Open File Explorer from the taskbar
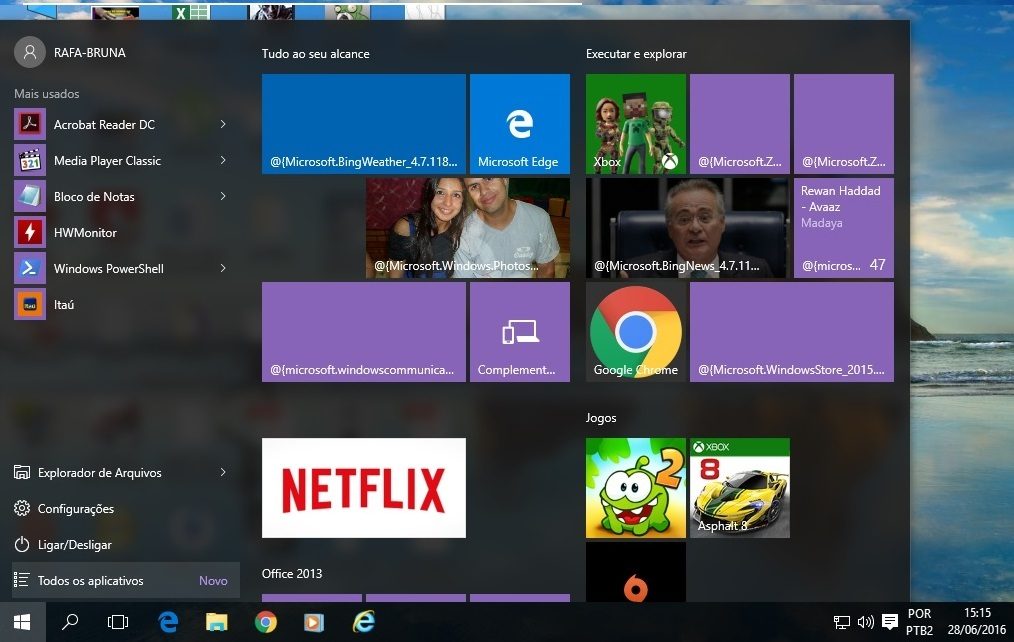 [x=217, y=622]
